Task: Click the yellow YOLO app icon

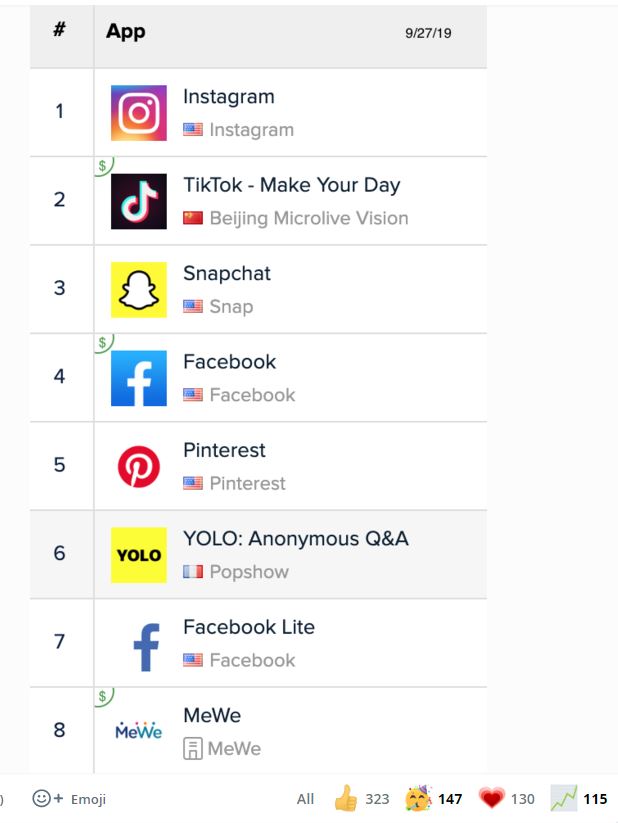Action: (x=139, y=555)
